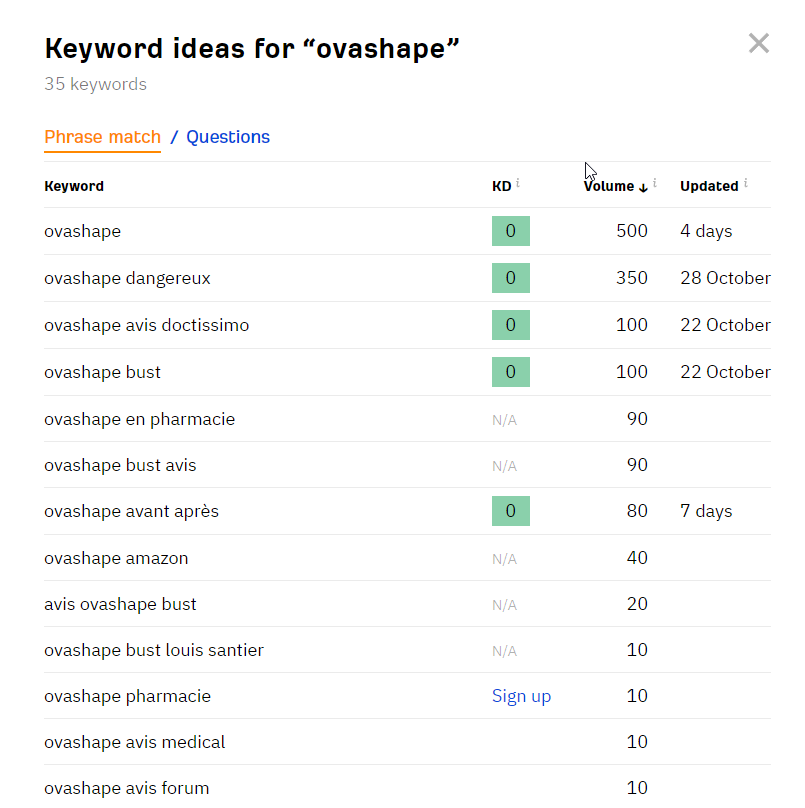Click Sign up link for ovashape pharmacie
The height and width of the screenshot is (808, 805).
521,696
